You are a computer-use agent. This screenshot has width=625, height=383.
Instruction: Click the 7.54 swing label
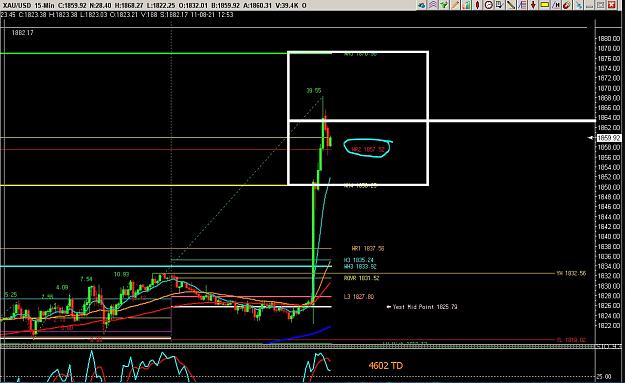point(86,279)
